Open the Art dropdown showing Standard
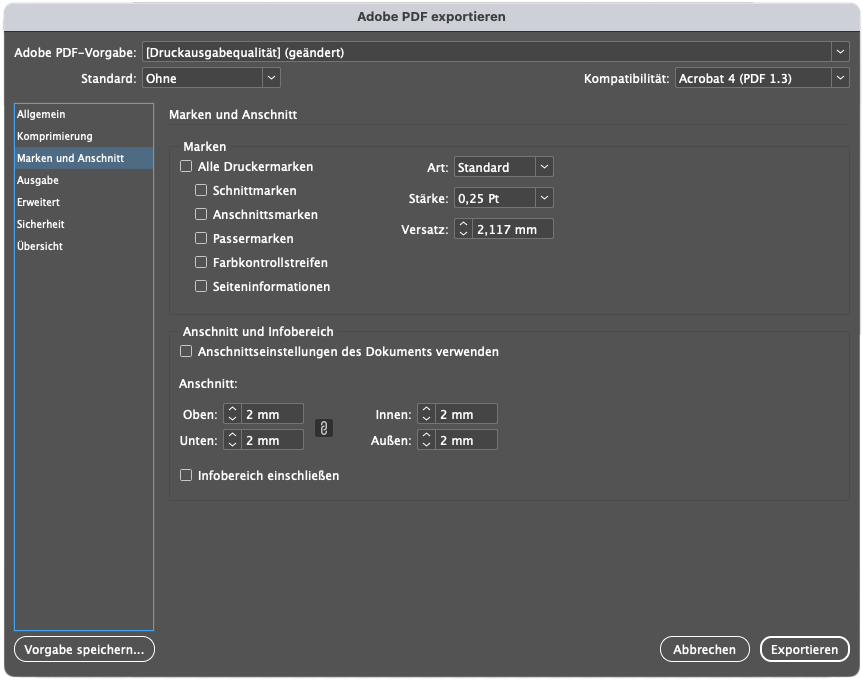 pos(504,167)
